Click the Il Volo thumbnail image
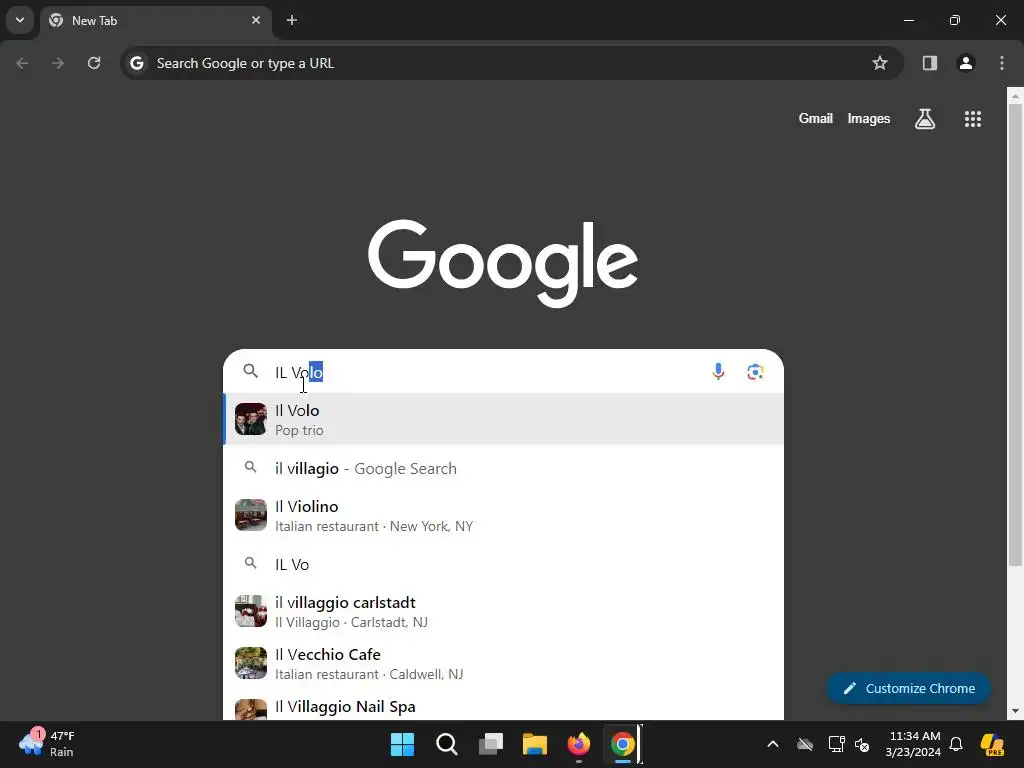The height and width of the screenshot is (768, 1024). click(251, 419)
